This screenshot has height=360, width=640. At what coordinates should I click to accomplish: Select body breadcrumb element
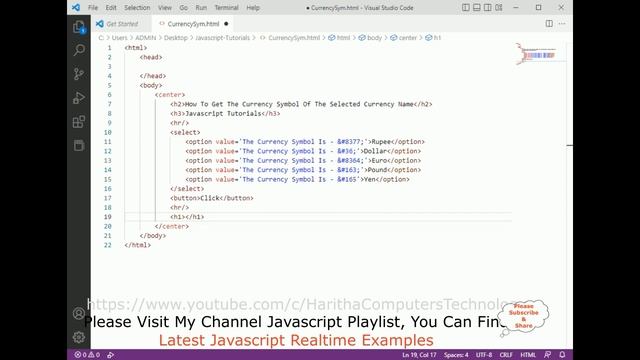[x=370, y=38]
